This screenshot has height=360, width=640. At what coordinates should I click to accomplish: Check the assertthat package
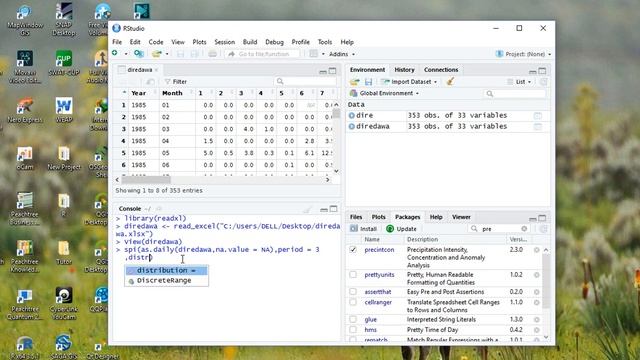point(353,291)
